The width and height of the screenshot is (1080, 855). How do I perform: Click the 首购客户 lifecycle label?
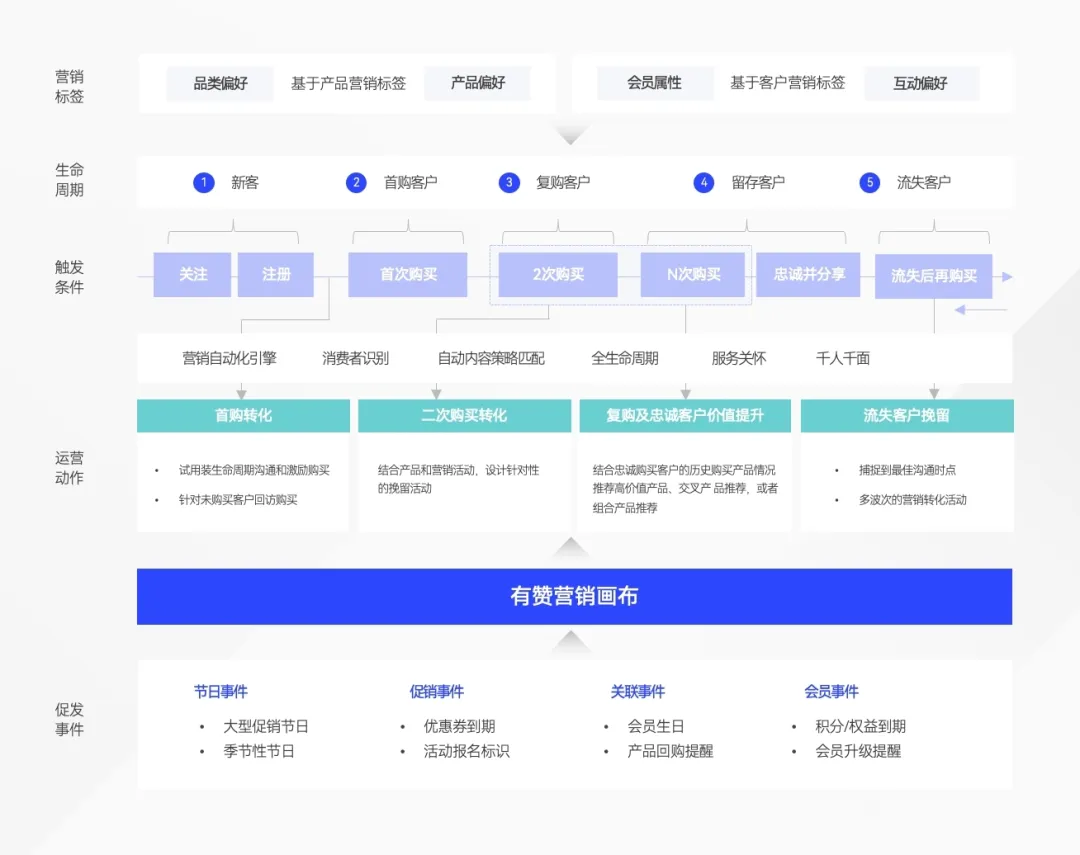pos(411,183)
